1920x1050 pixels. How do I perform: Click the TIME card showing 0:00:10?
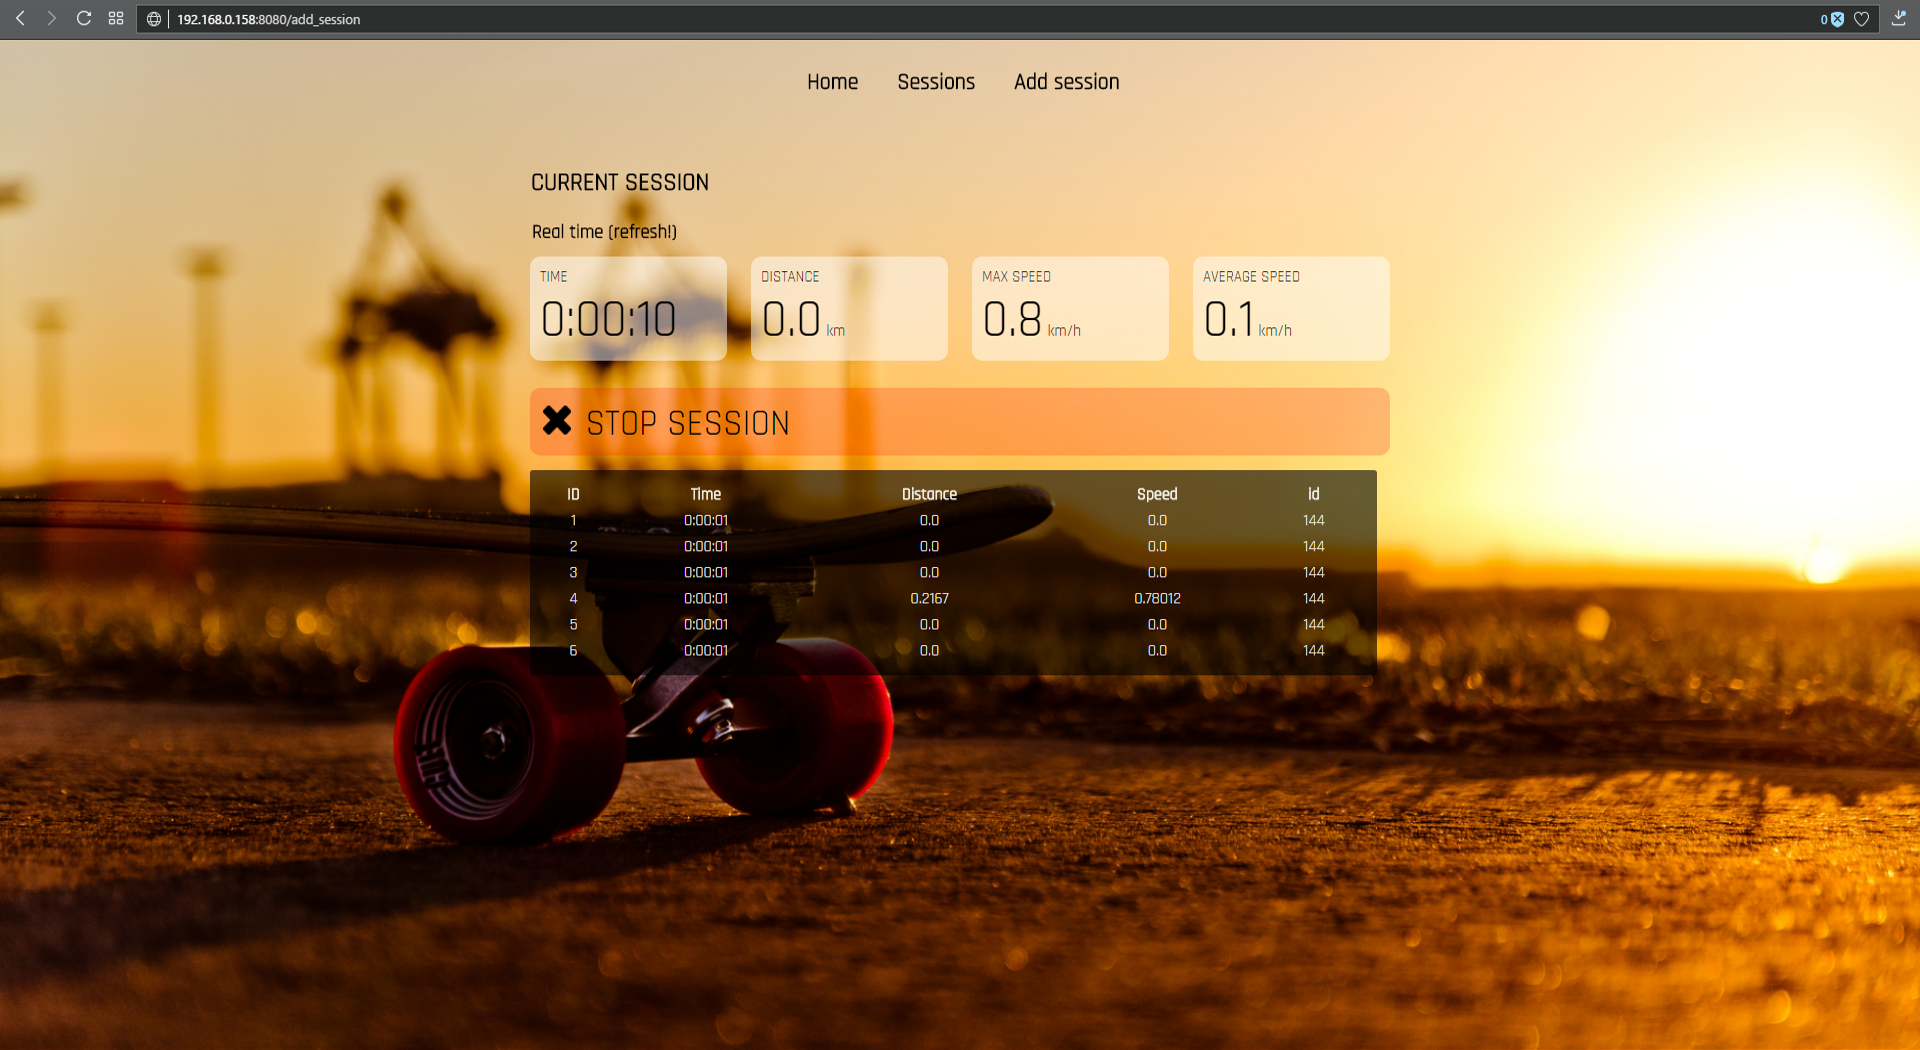[x=628, y=309]
